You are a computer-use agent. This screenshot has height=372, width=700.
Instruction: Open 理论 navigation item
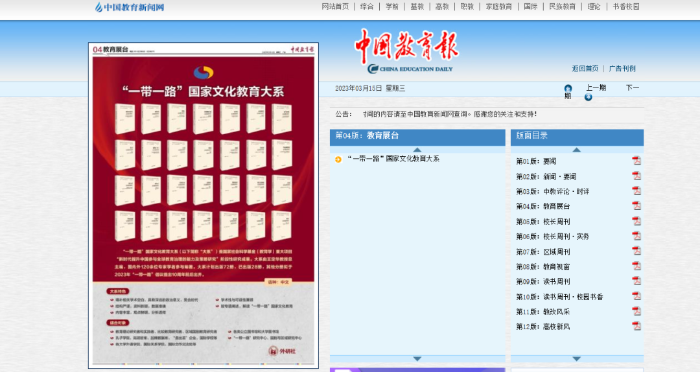[x=594, y=7]
